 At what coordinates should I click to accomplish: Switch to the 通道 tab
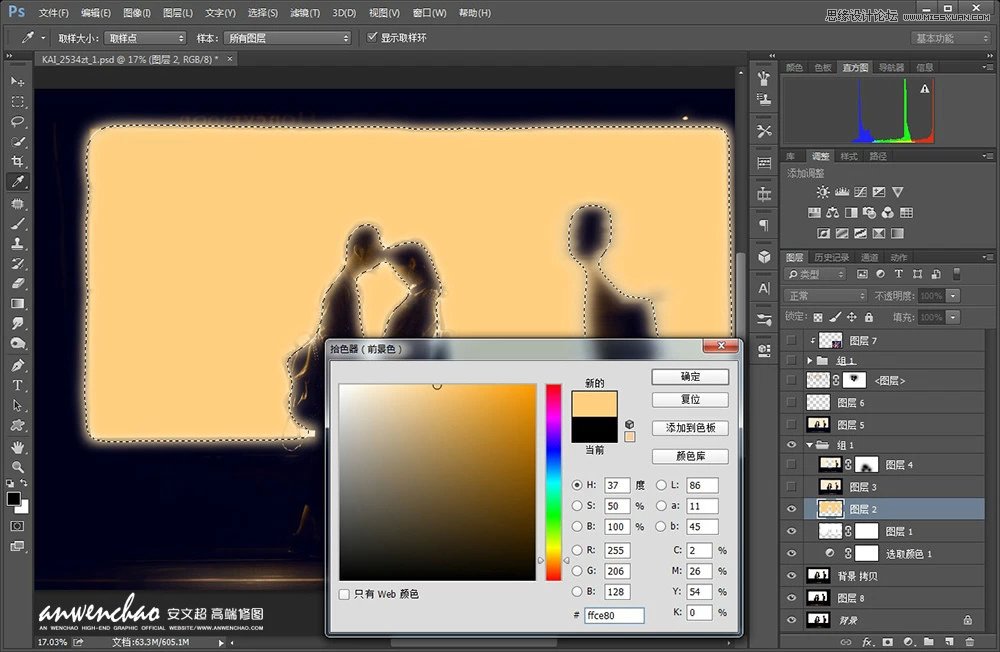coord(870,257)
